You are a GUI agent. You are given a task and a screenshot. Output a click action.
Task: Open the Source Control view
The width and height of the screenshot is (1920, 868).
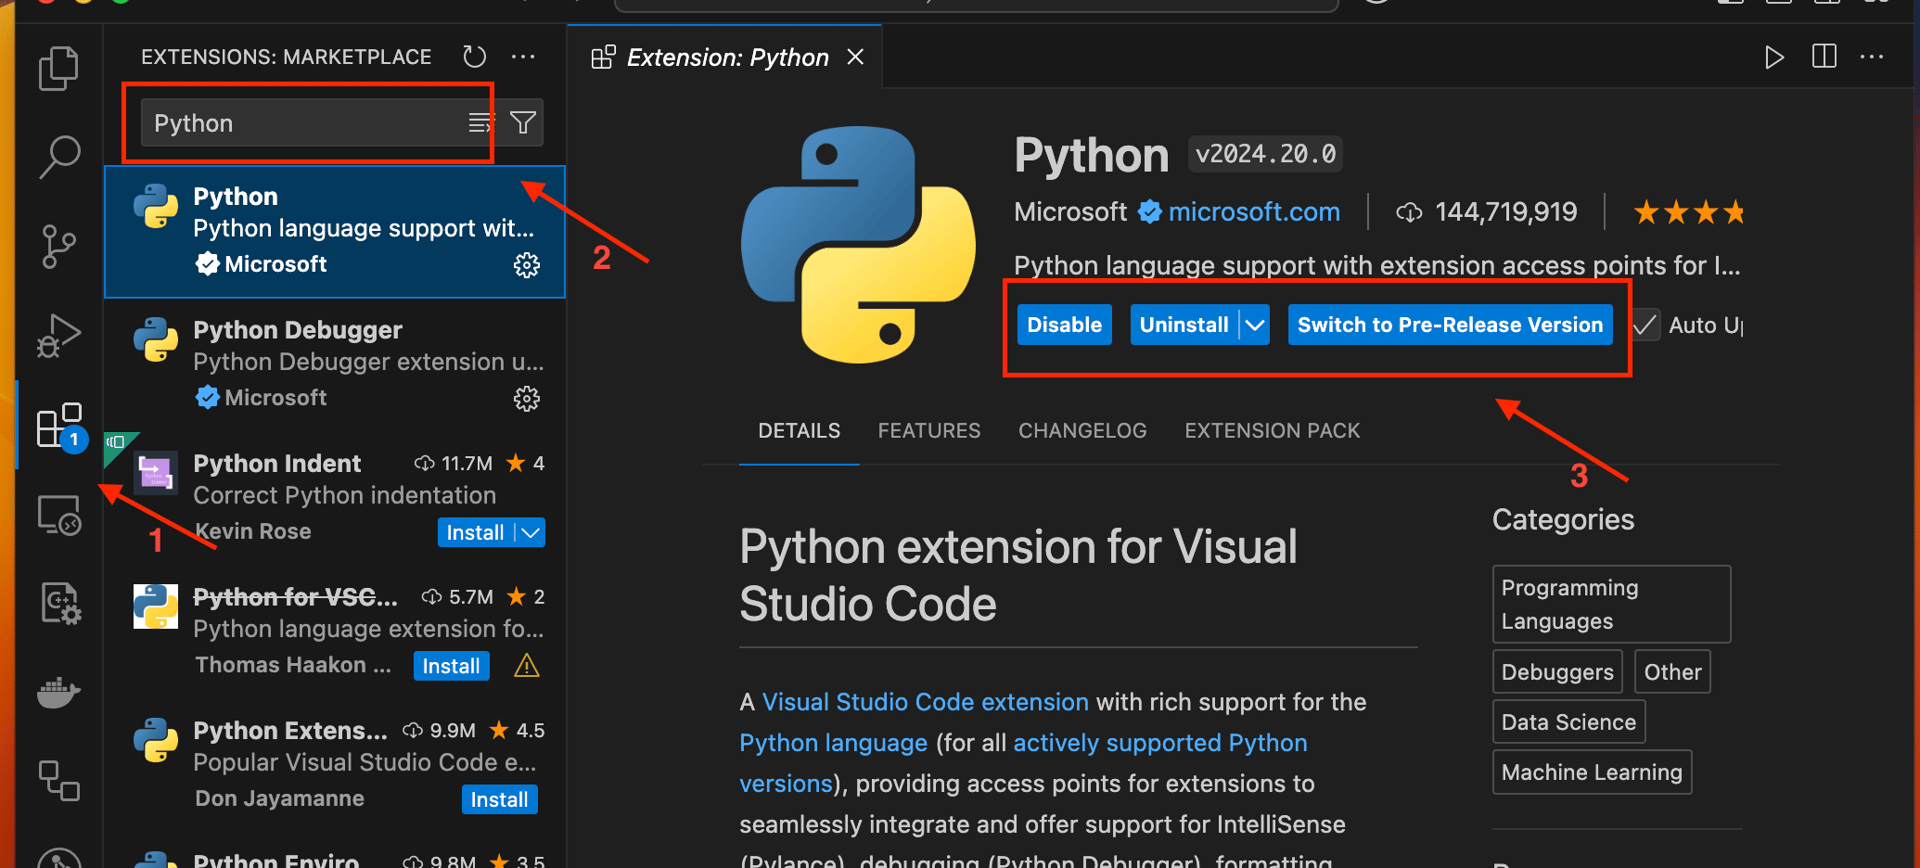[x=59, y=246]
